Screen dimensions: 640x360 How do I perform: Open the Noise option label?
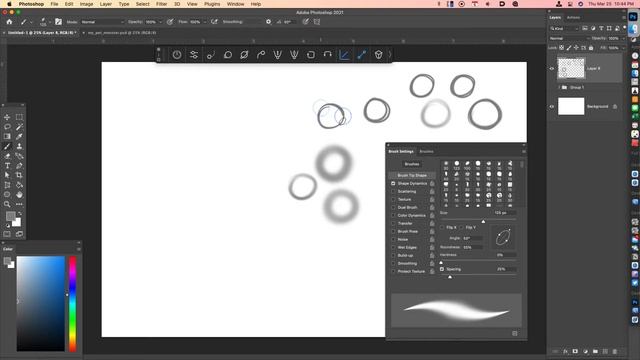[x=403, y=239]
